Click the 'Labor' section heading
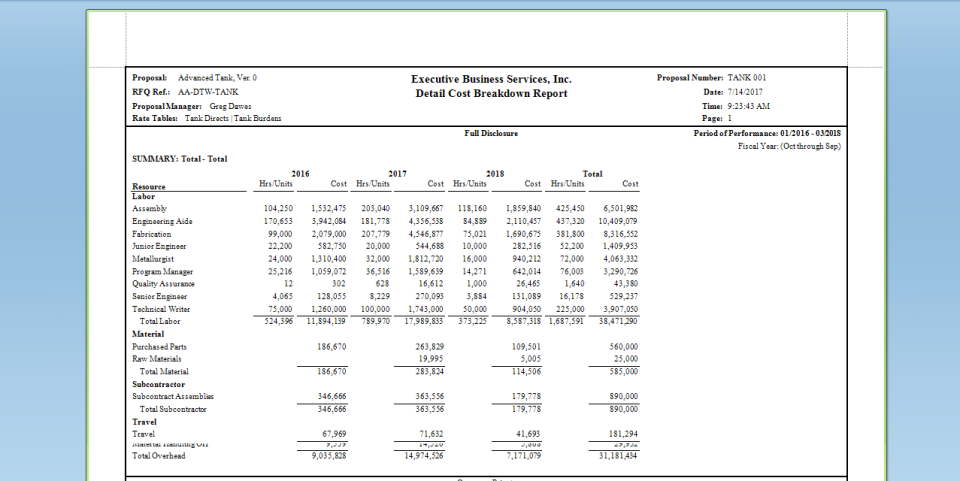This screenshot has width=960, height=481. 143,196
